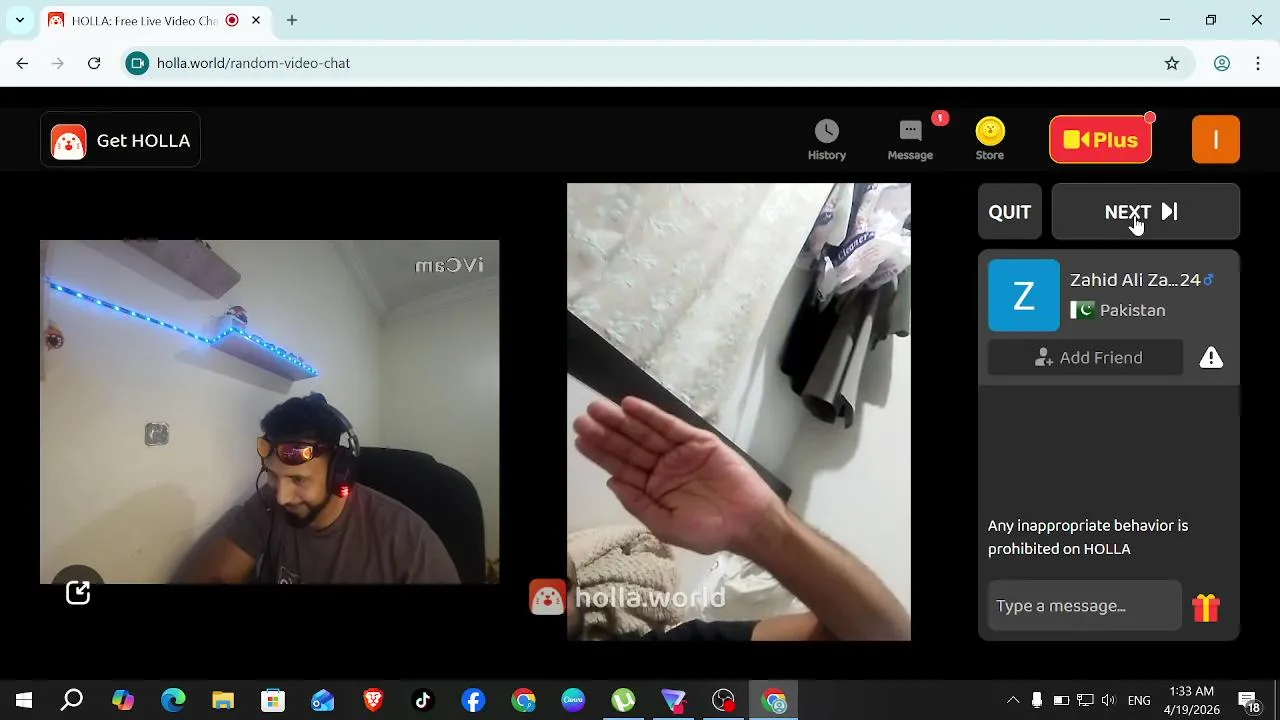Open the tab search dropdown arrow
The image size is (1280, 720).
tap(19, 20)
